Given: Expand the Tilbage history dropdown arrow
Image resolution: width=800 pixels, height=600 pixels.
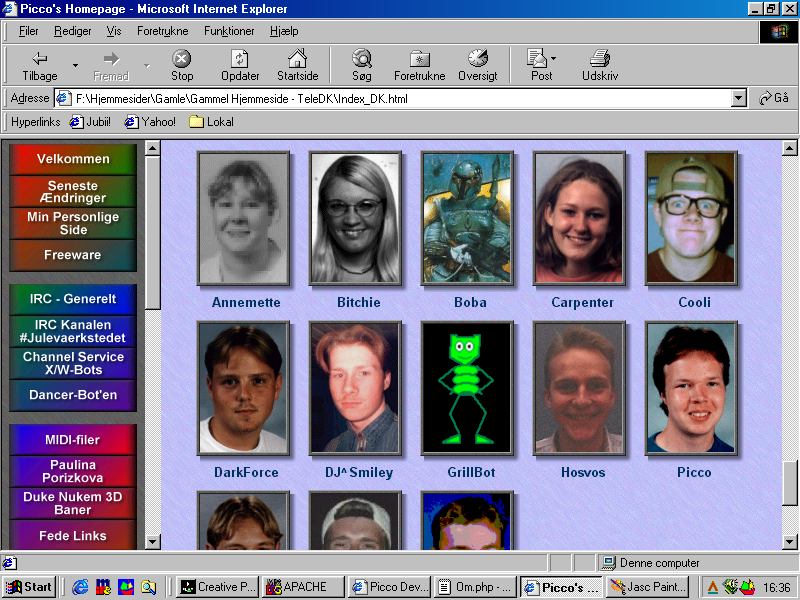Looking at the screenshot, I should [75, 67].
